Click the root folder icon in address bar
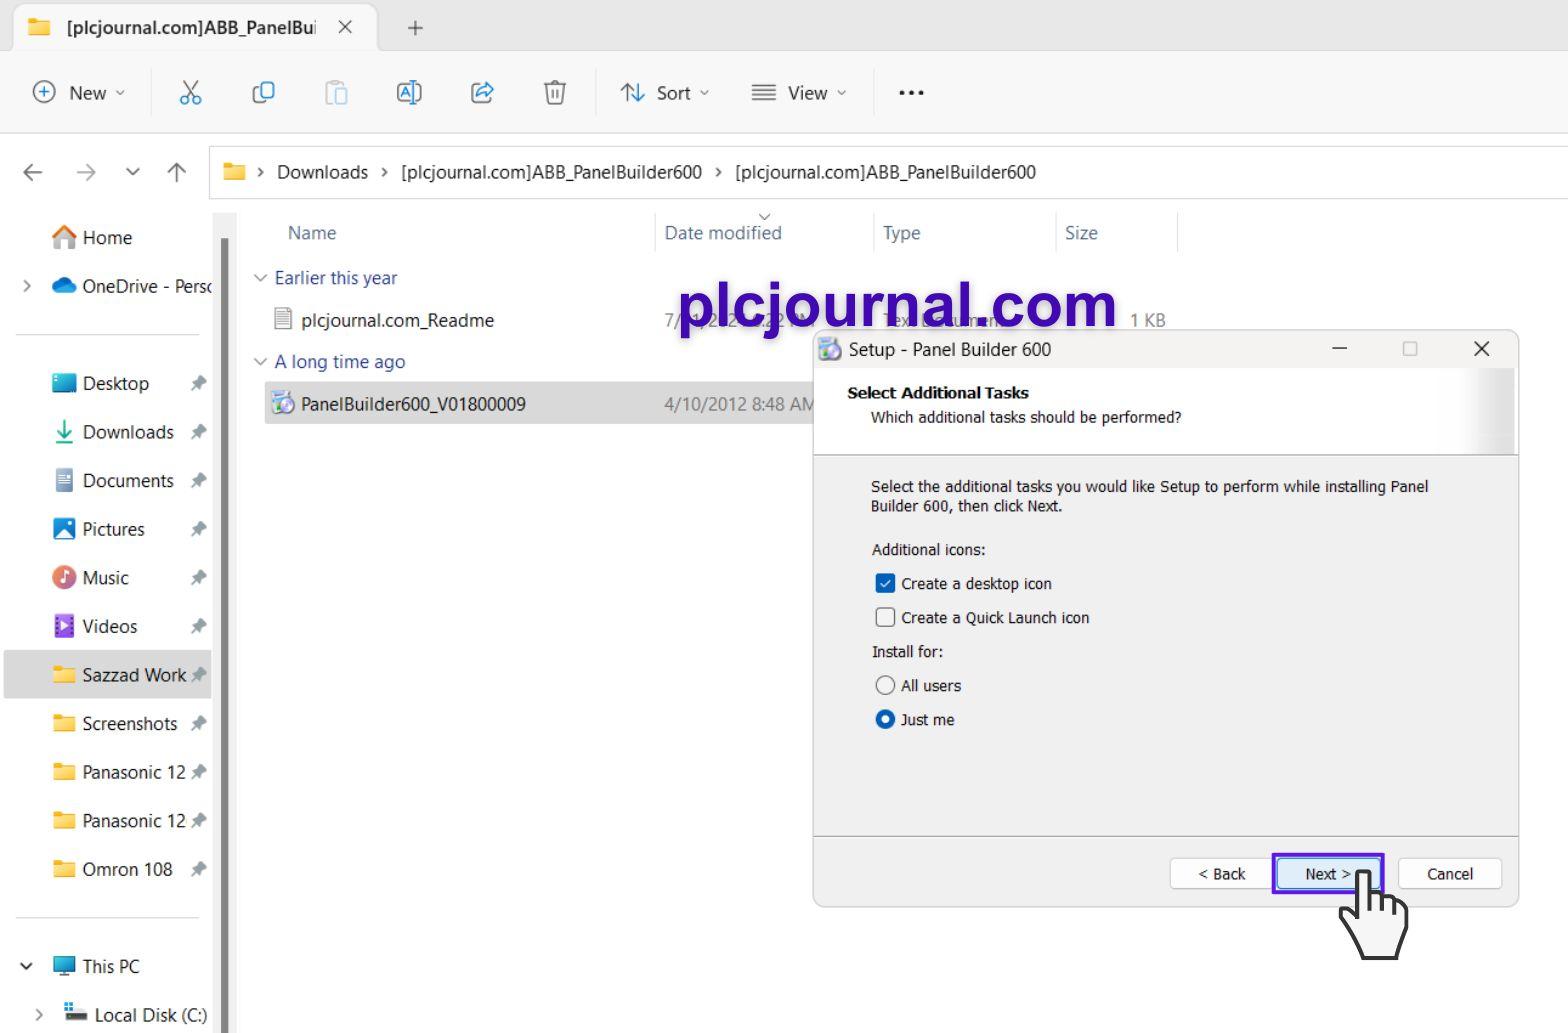 point(234,172)
